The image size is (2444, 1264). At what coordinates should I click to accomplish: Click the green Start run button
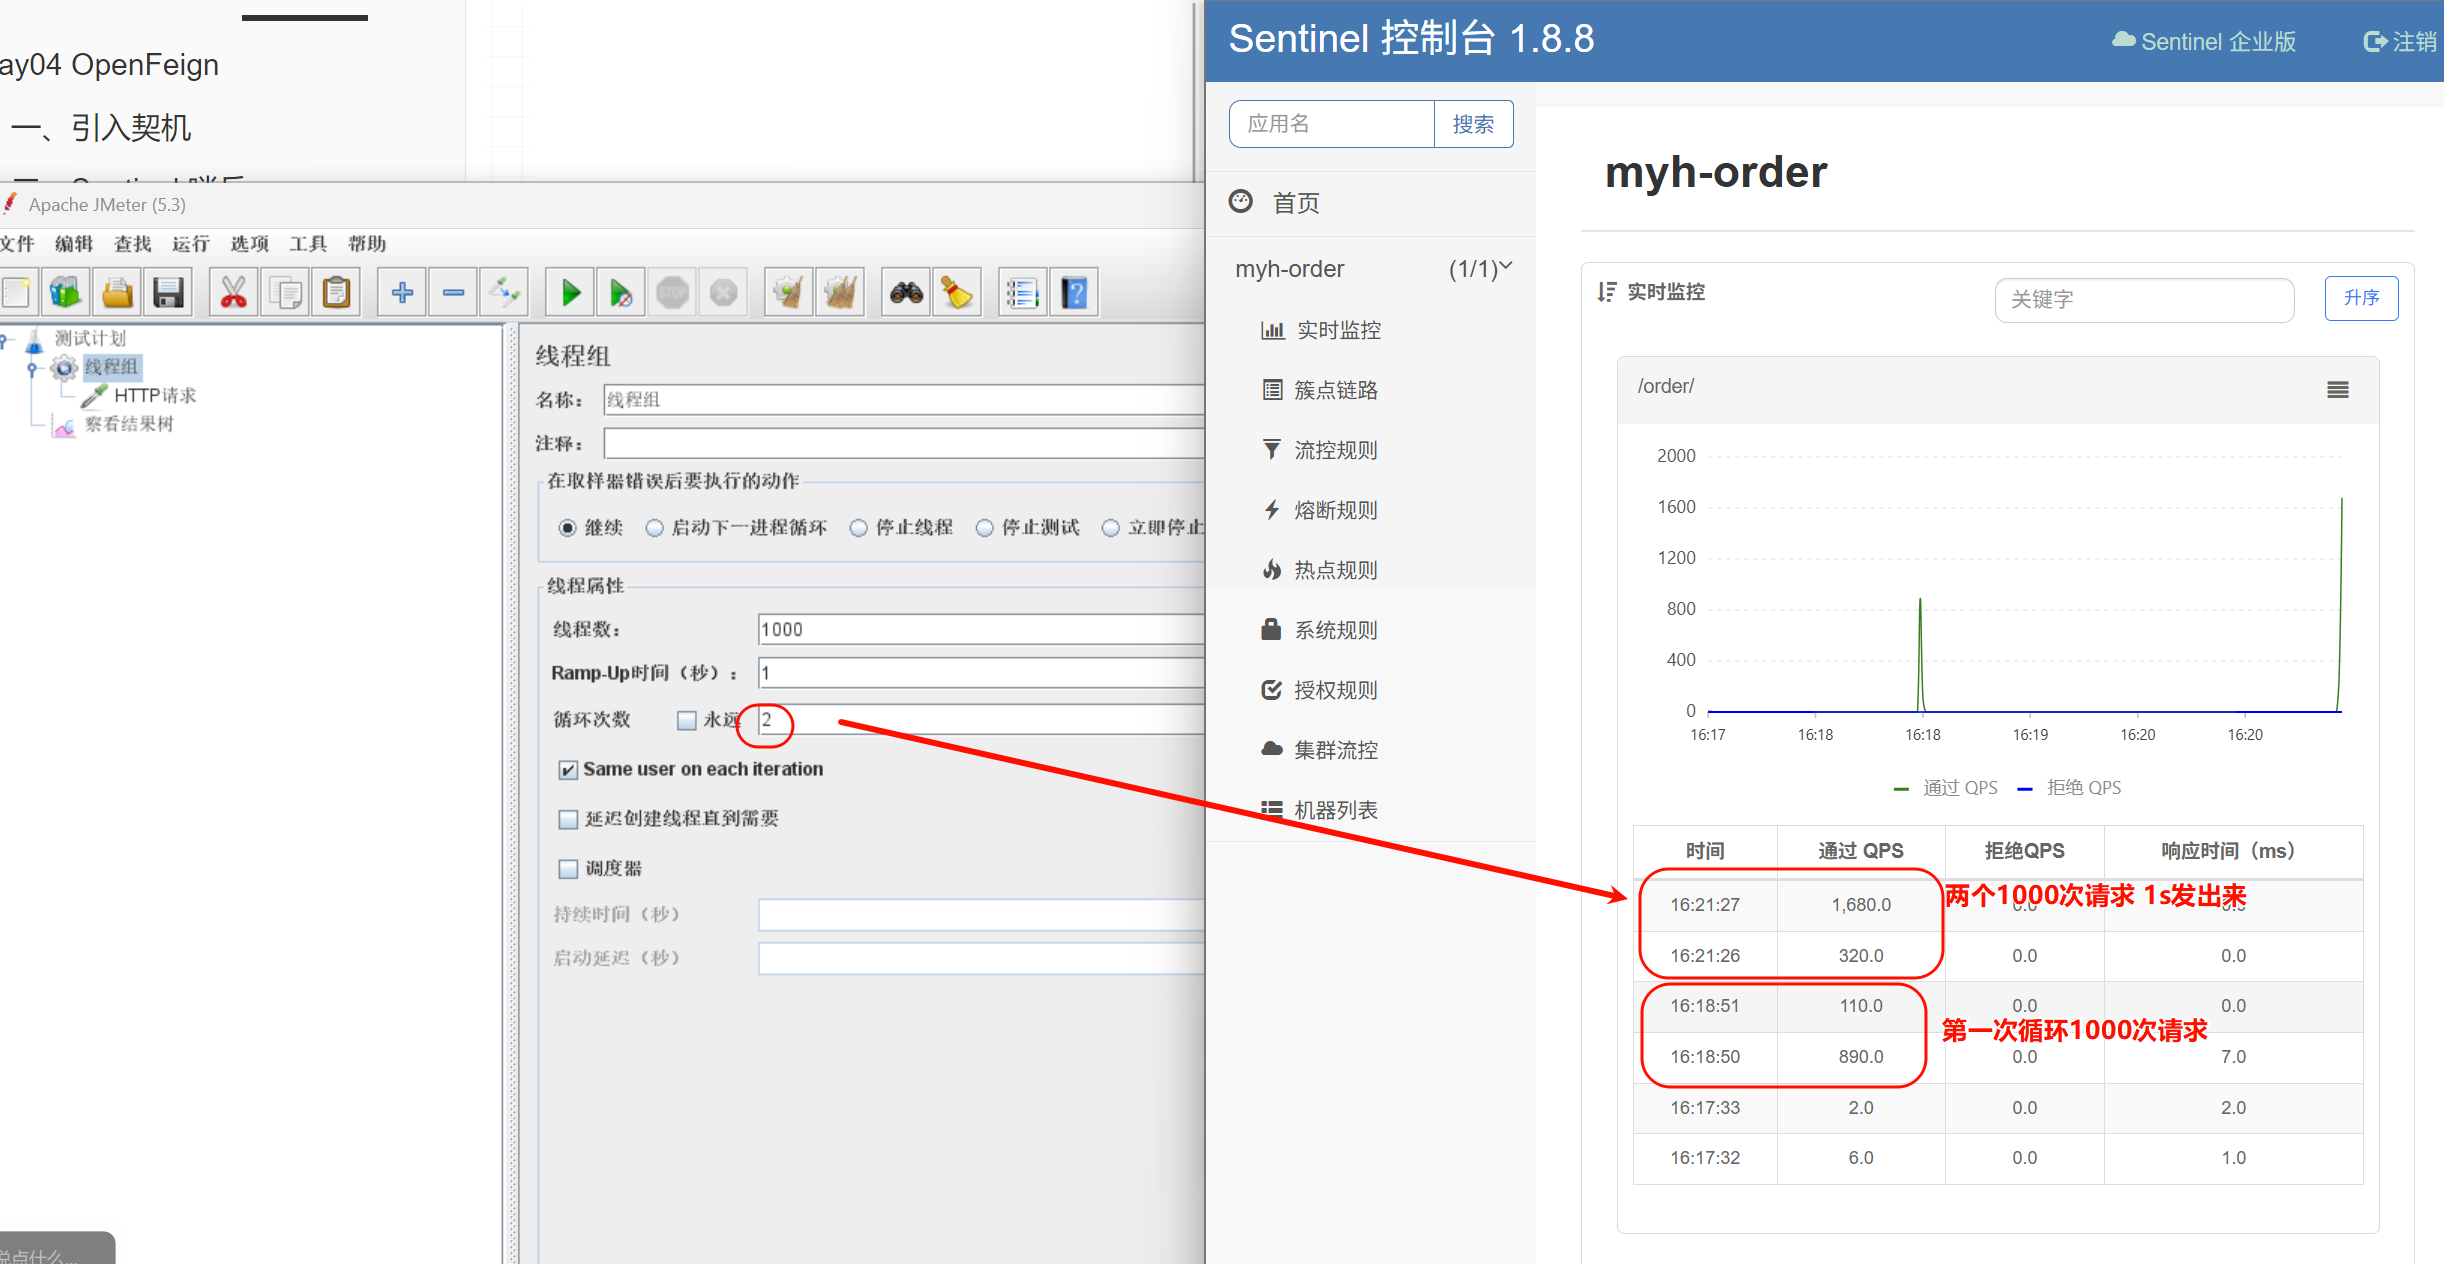(x=570, y=293)
